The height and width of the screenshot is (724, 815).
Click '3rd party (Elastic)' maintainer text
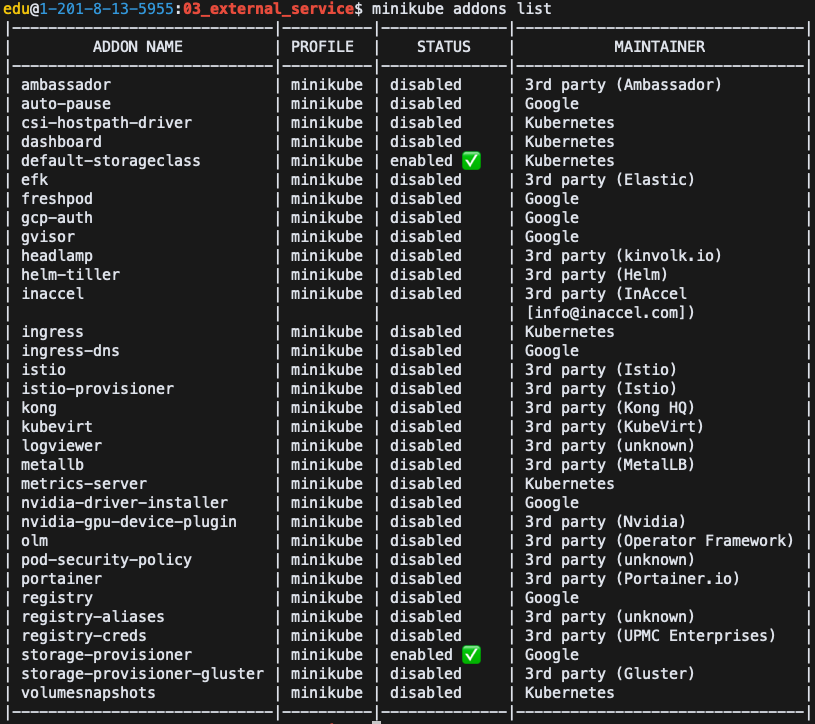[610, 180]
